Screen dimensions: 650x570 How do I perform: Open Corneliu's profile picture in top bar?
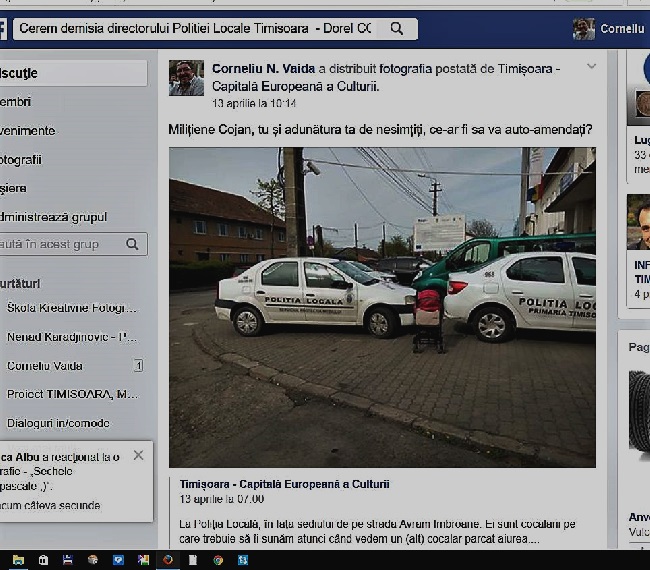click(x=583, y=29)
